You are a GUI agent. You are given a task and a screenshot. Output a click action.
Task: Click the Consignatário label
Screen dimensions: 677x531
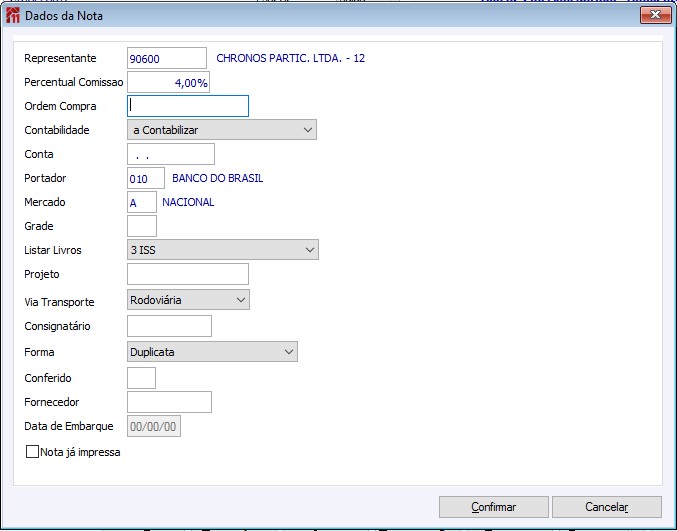(x=57, y=326)
